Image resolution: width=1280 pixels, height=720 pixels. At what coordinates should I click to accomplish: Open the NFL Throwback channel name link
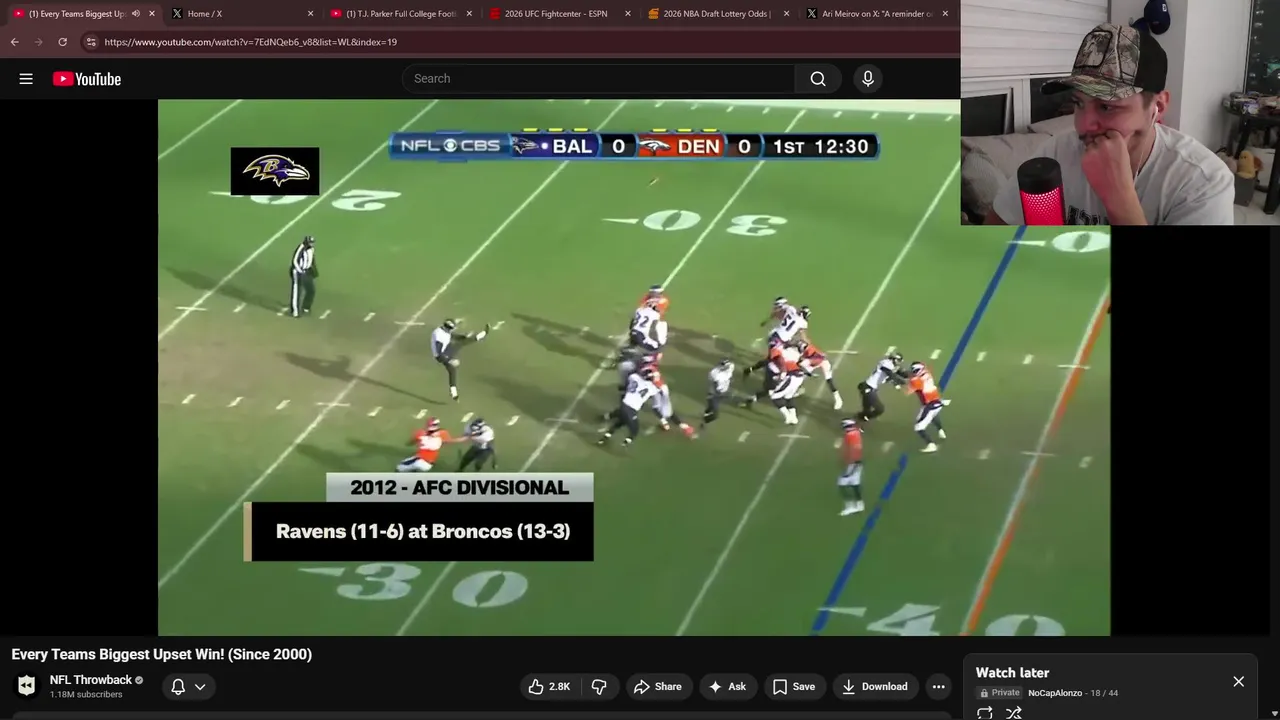[x=91, y=680]
